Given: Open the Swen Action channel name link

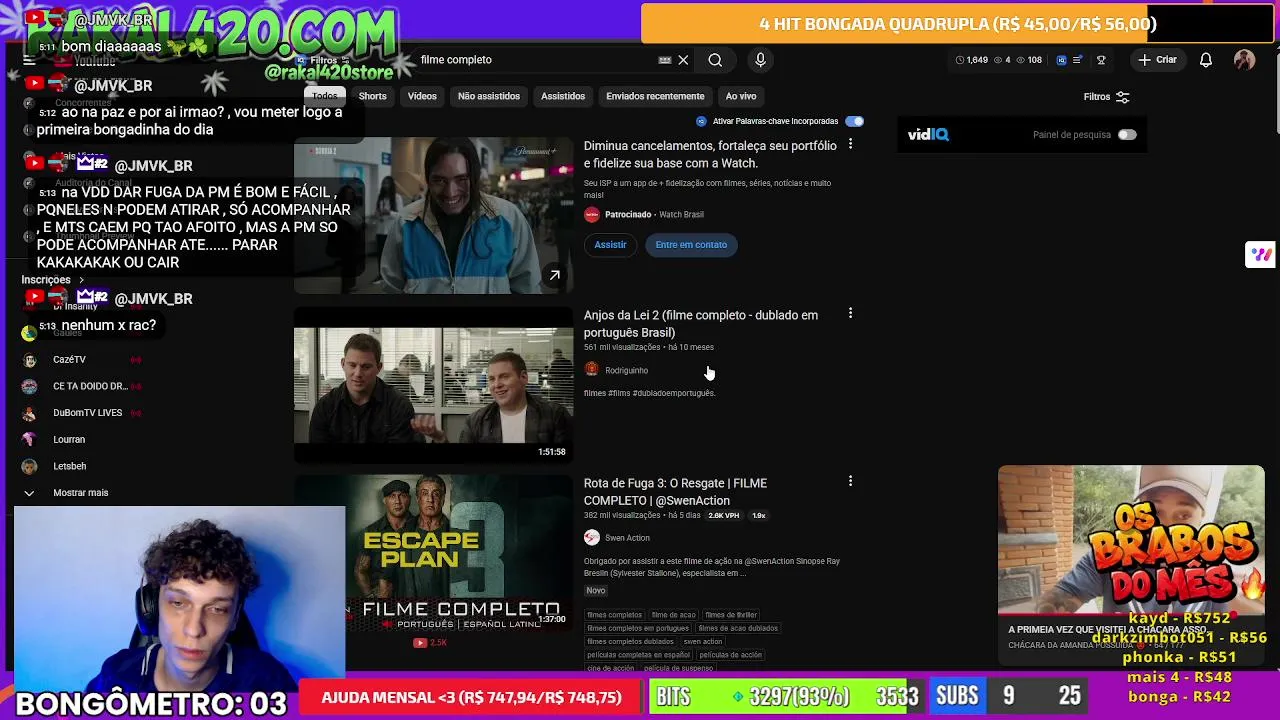Looking at the screenshot, I should [627, 538].
